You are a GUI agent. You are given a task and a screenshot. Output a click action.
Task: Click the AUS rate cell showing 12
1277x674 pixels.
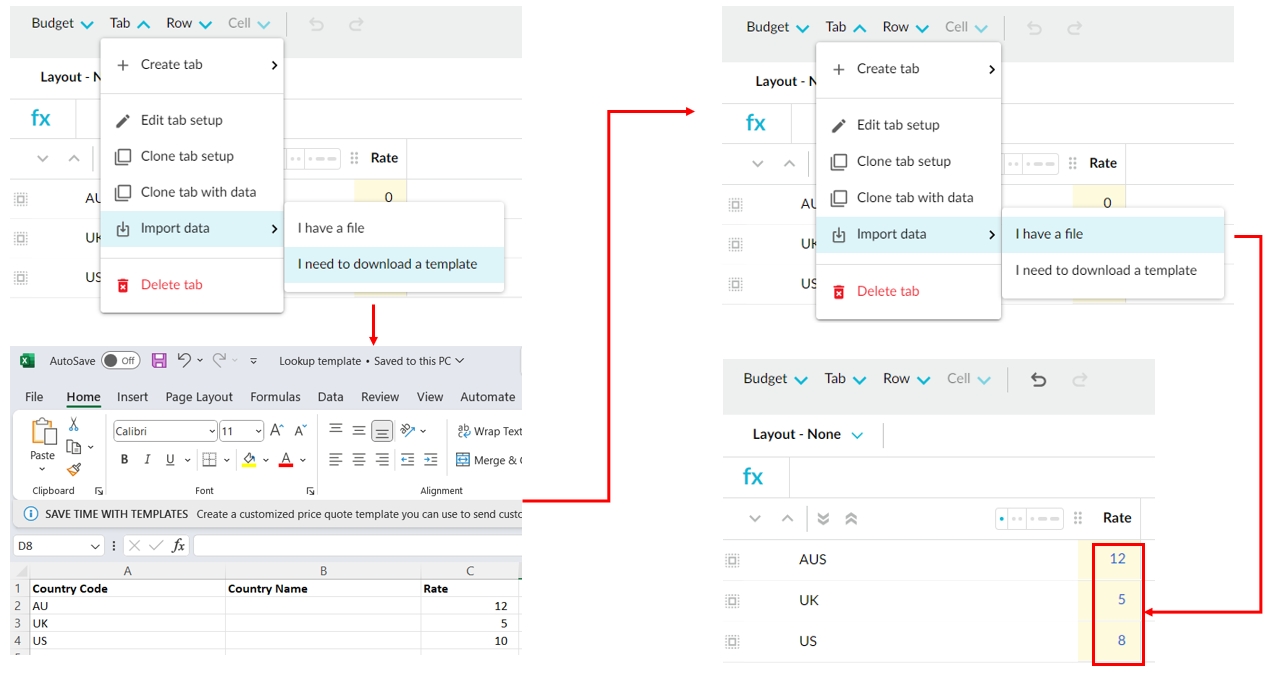(x=1117, y=559)
